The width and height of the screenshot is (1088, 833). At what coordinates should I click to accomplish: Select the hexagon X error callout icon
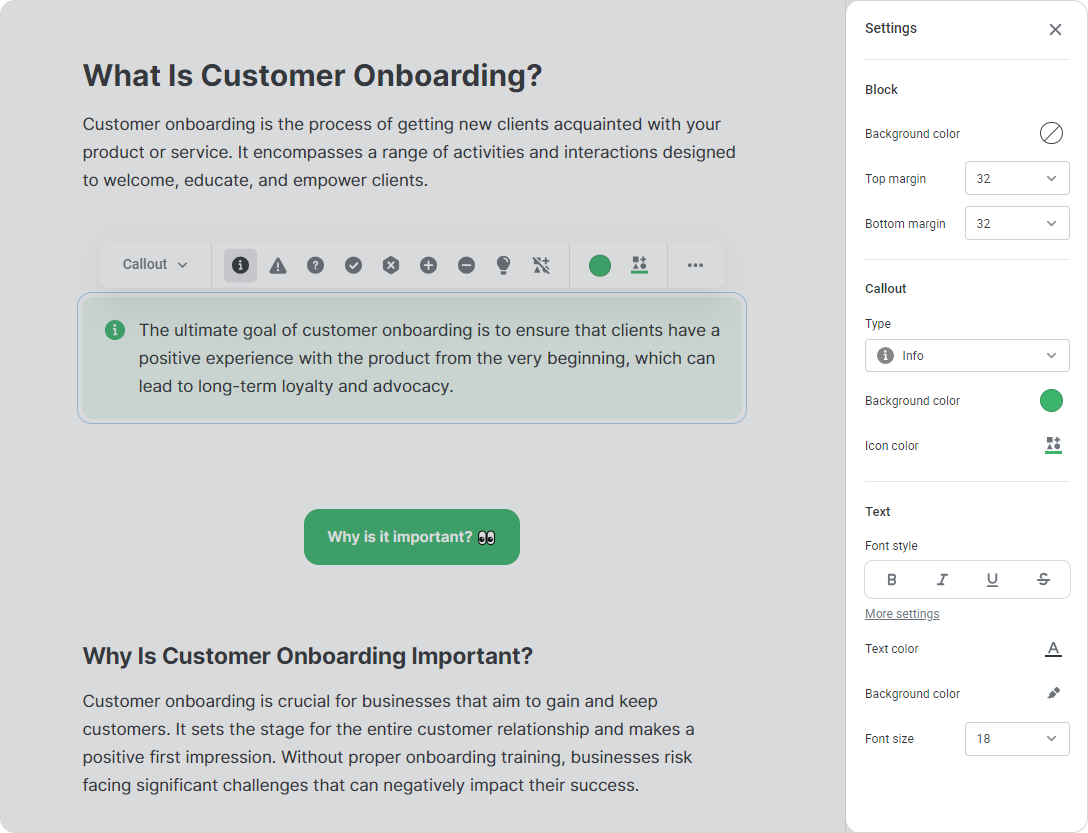[391, 265]
